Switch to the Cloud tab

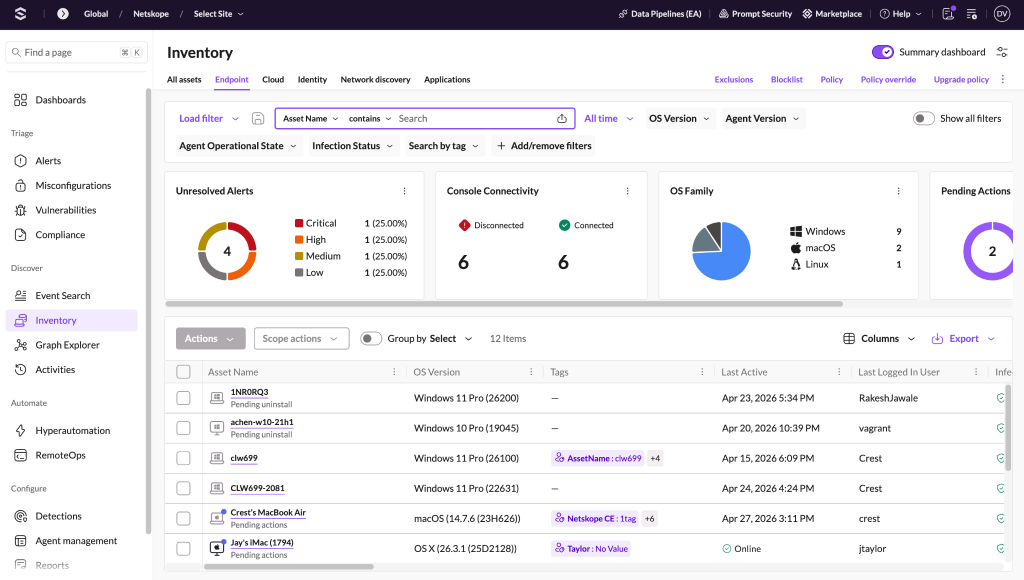point(273,80)
